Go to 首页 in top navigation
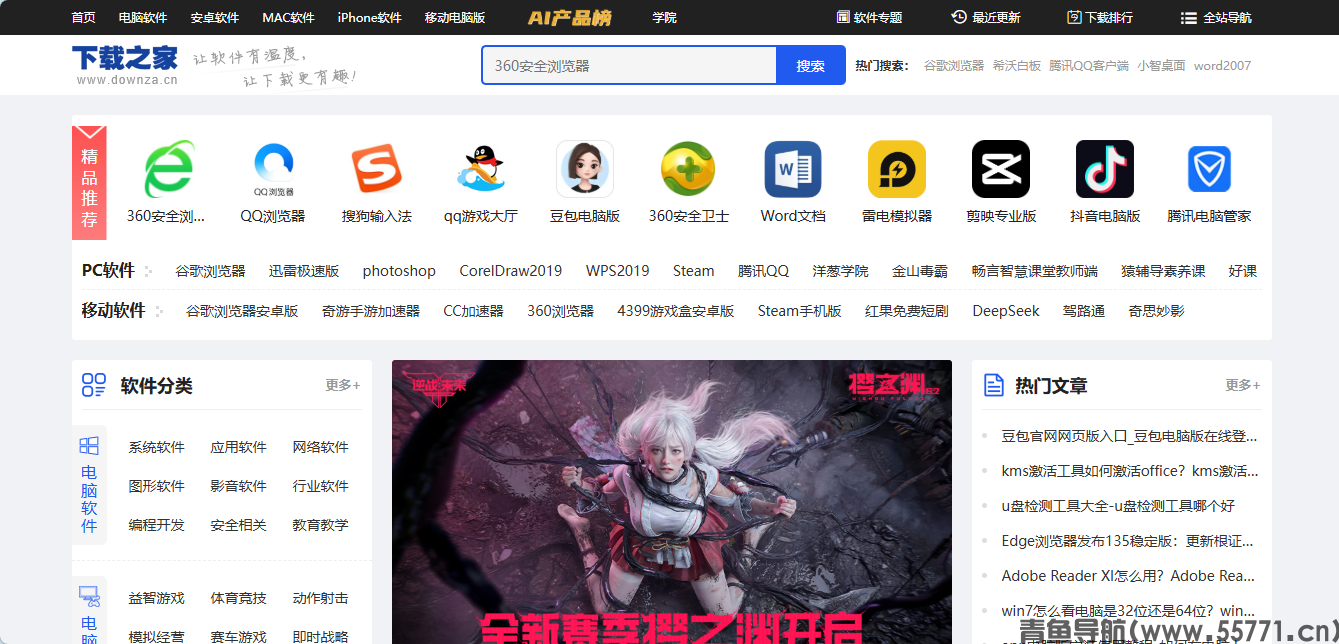 [84, 17]
